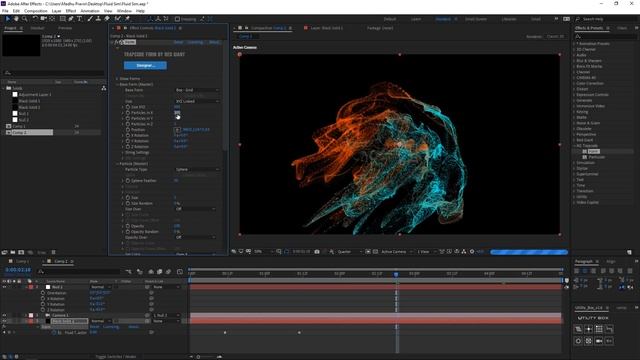Open the Base Form dropdown
This screenshot has width=640, height=360.
pos(197,90)
